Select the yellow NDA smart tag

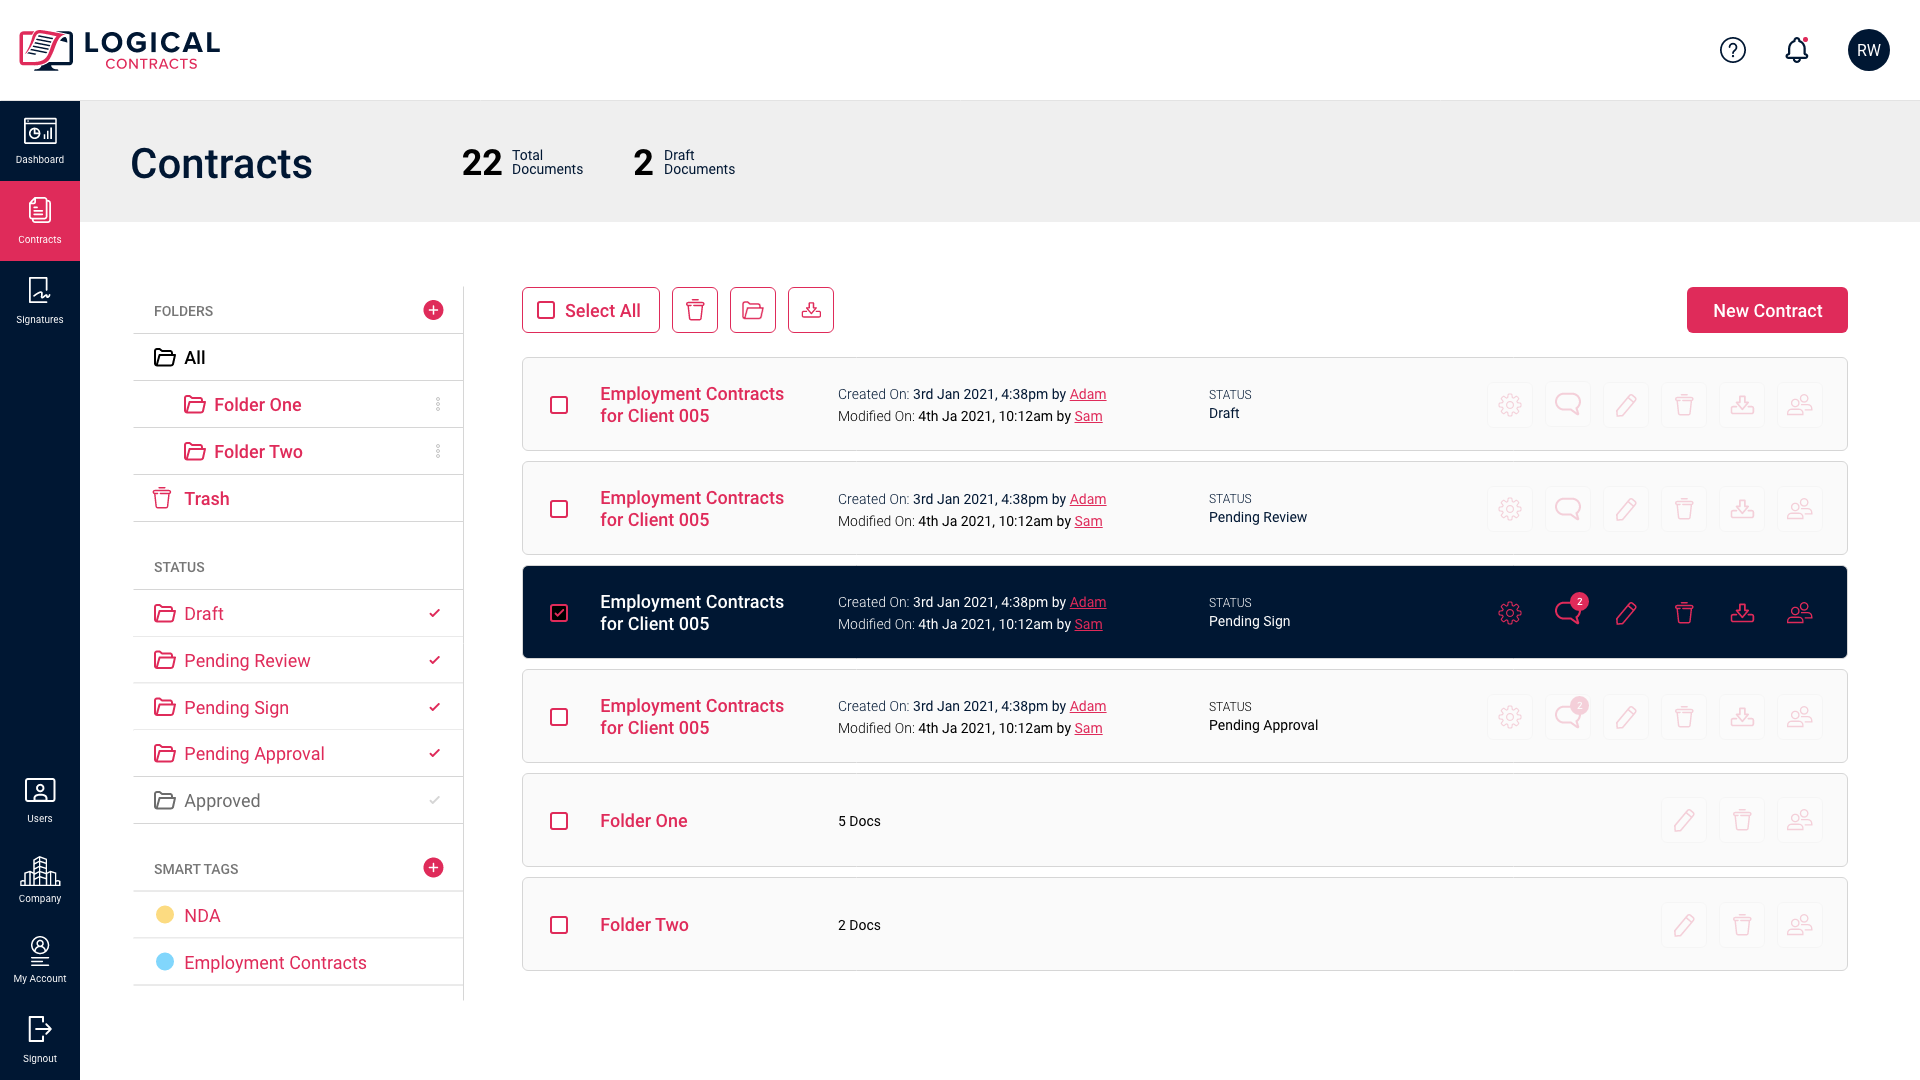[x=202, y=915]
